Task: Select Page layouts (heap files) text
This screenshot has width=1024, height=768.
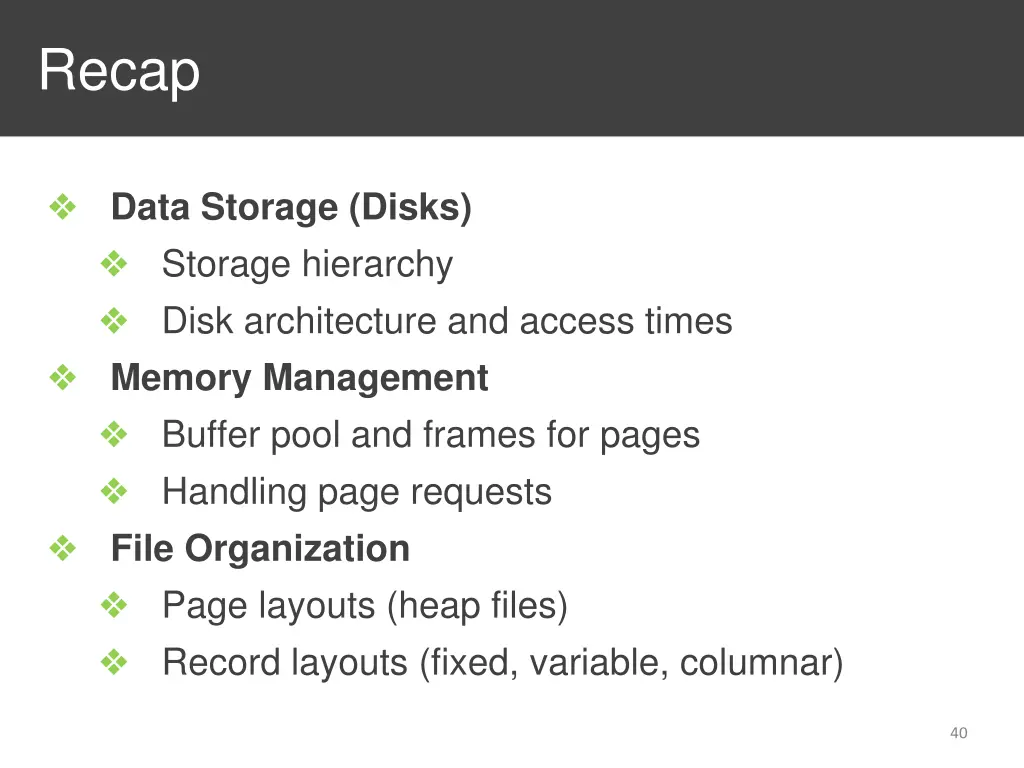Action: pyautogui.click(x=365, y=606)
